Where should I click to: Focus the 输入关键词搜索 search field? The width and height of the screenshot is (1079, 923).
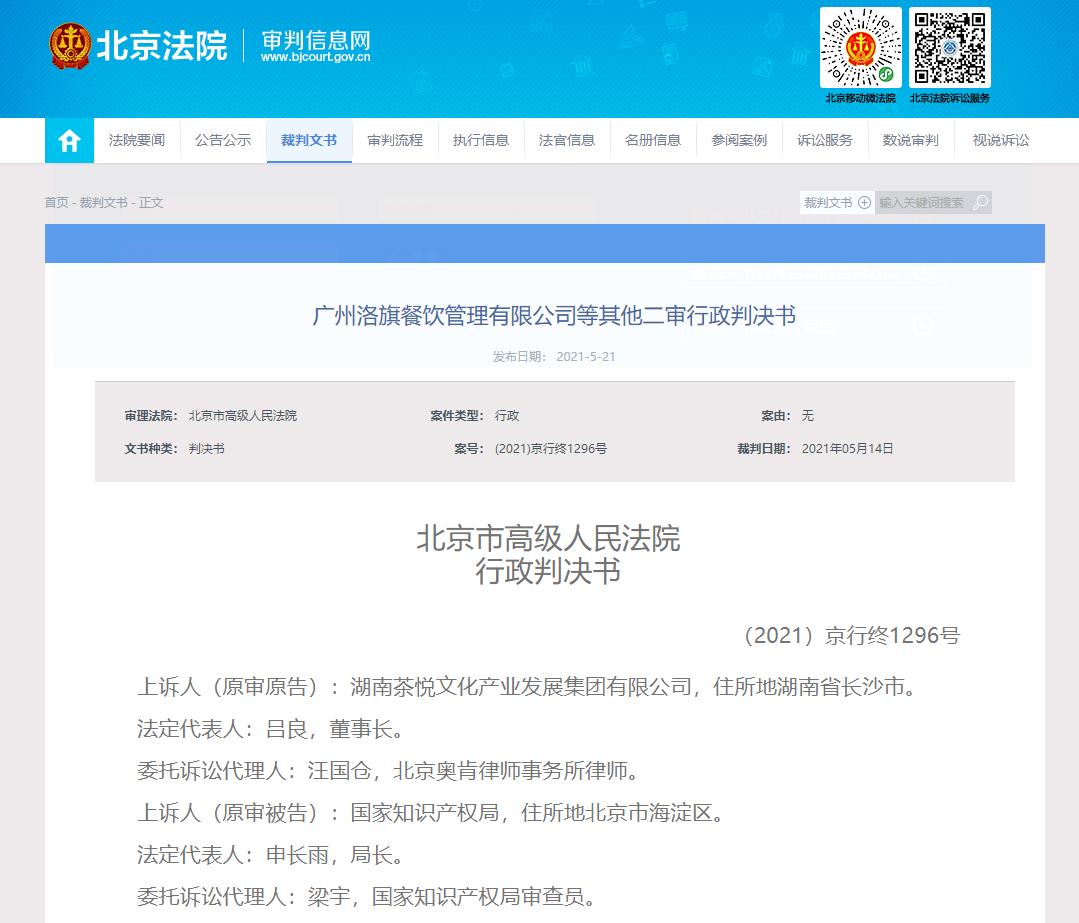tap(921, 202)
